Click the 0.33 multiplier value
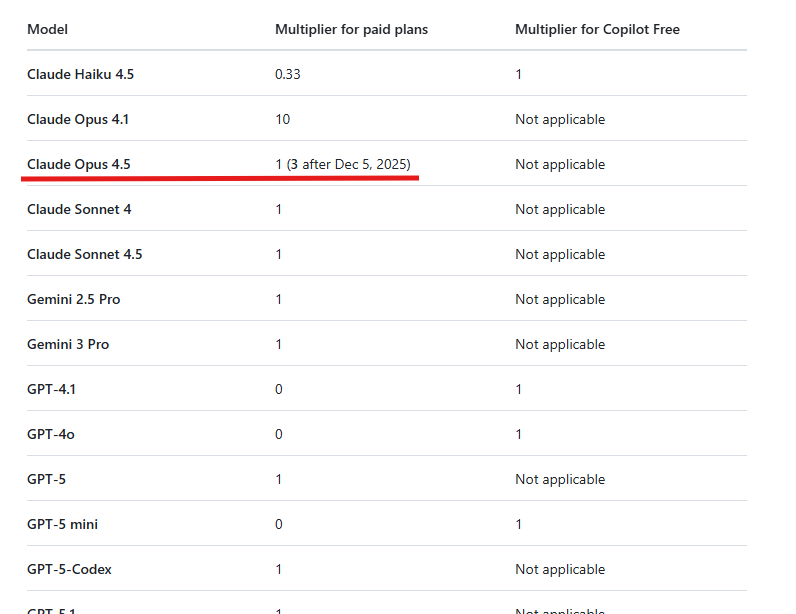796x614 pixels. (287, 74)
